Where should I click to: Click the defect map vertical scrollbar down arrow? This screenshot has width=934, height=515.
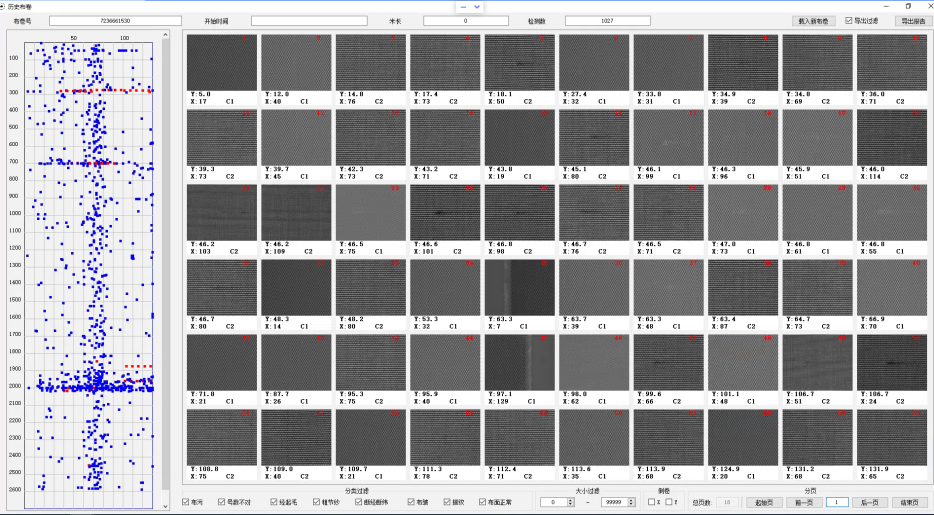tap(166, 507)
